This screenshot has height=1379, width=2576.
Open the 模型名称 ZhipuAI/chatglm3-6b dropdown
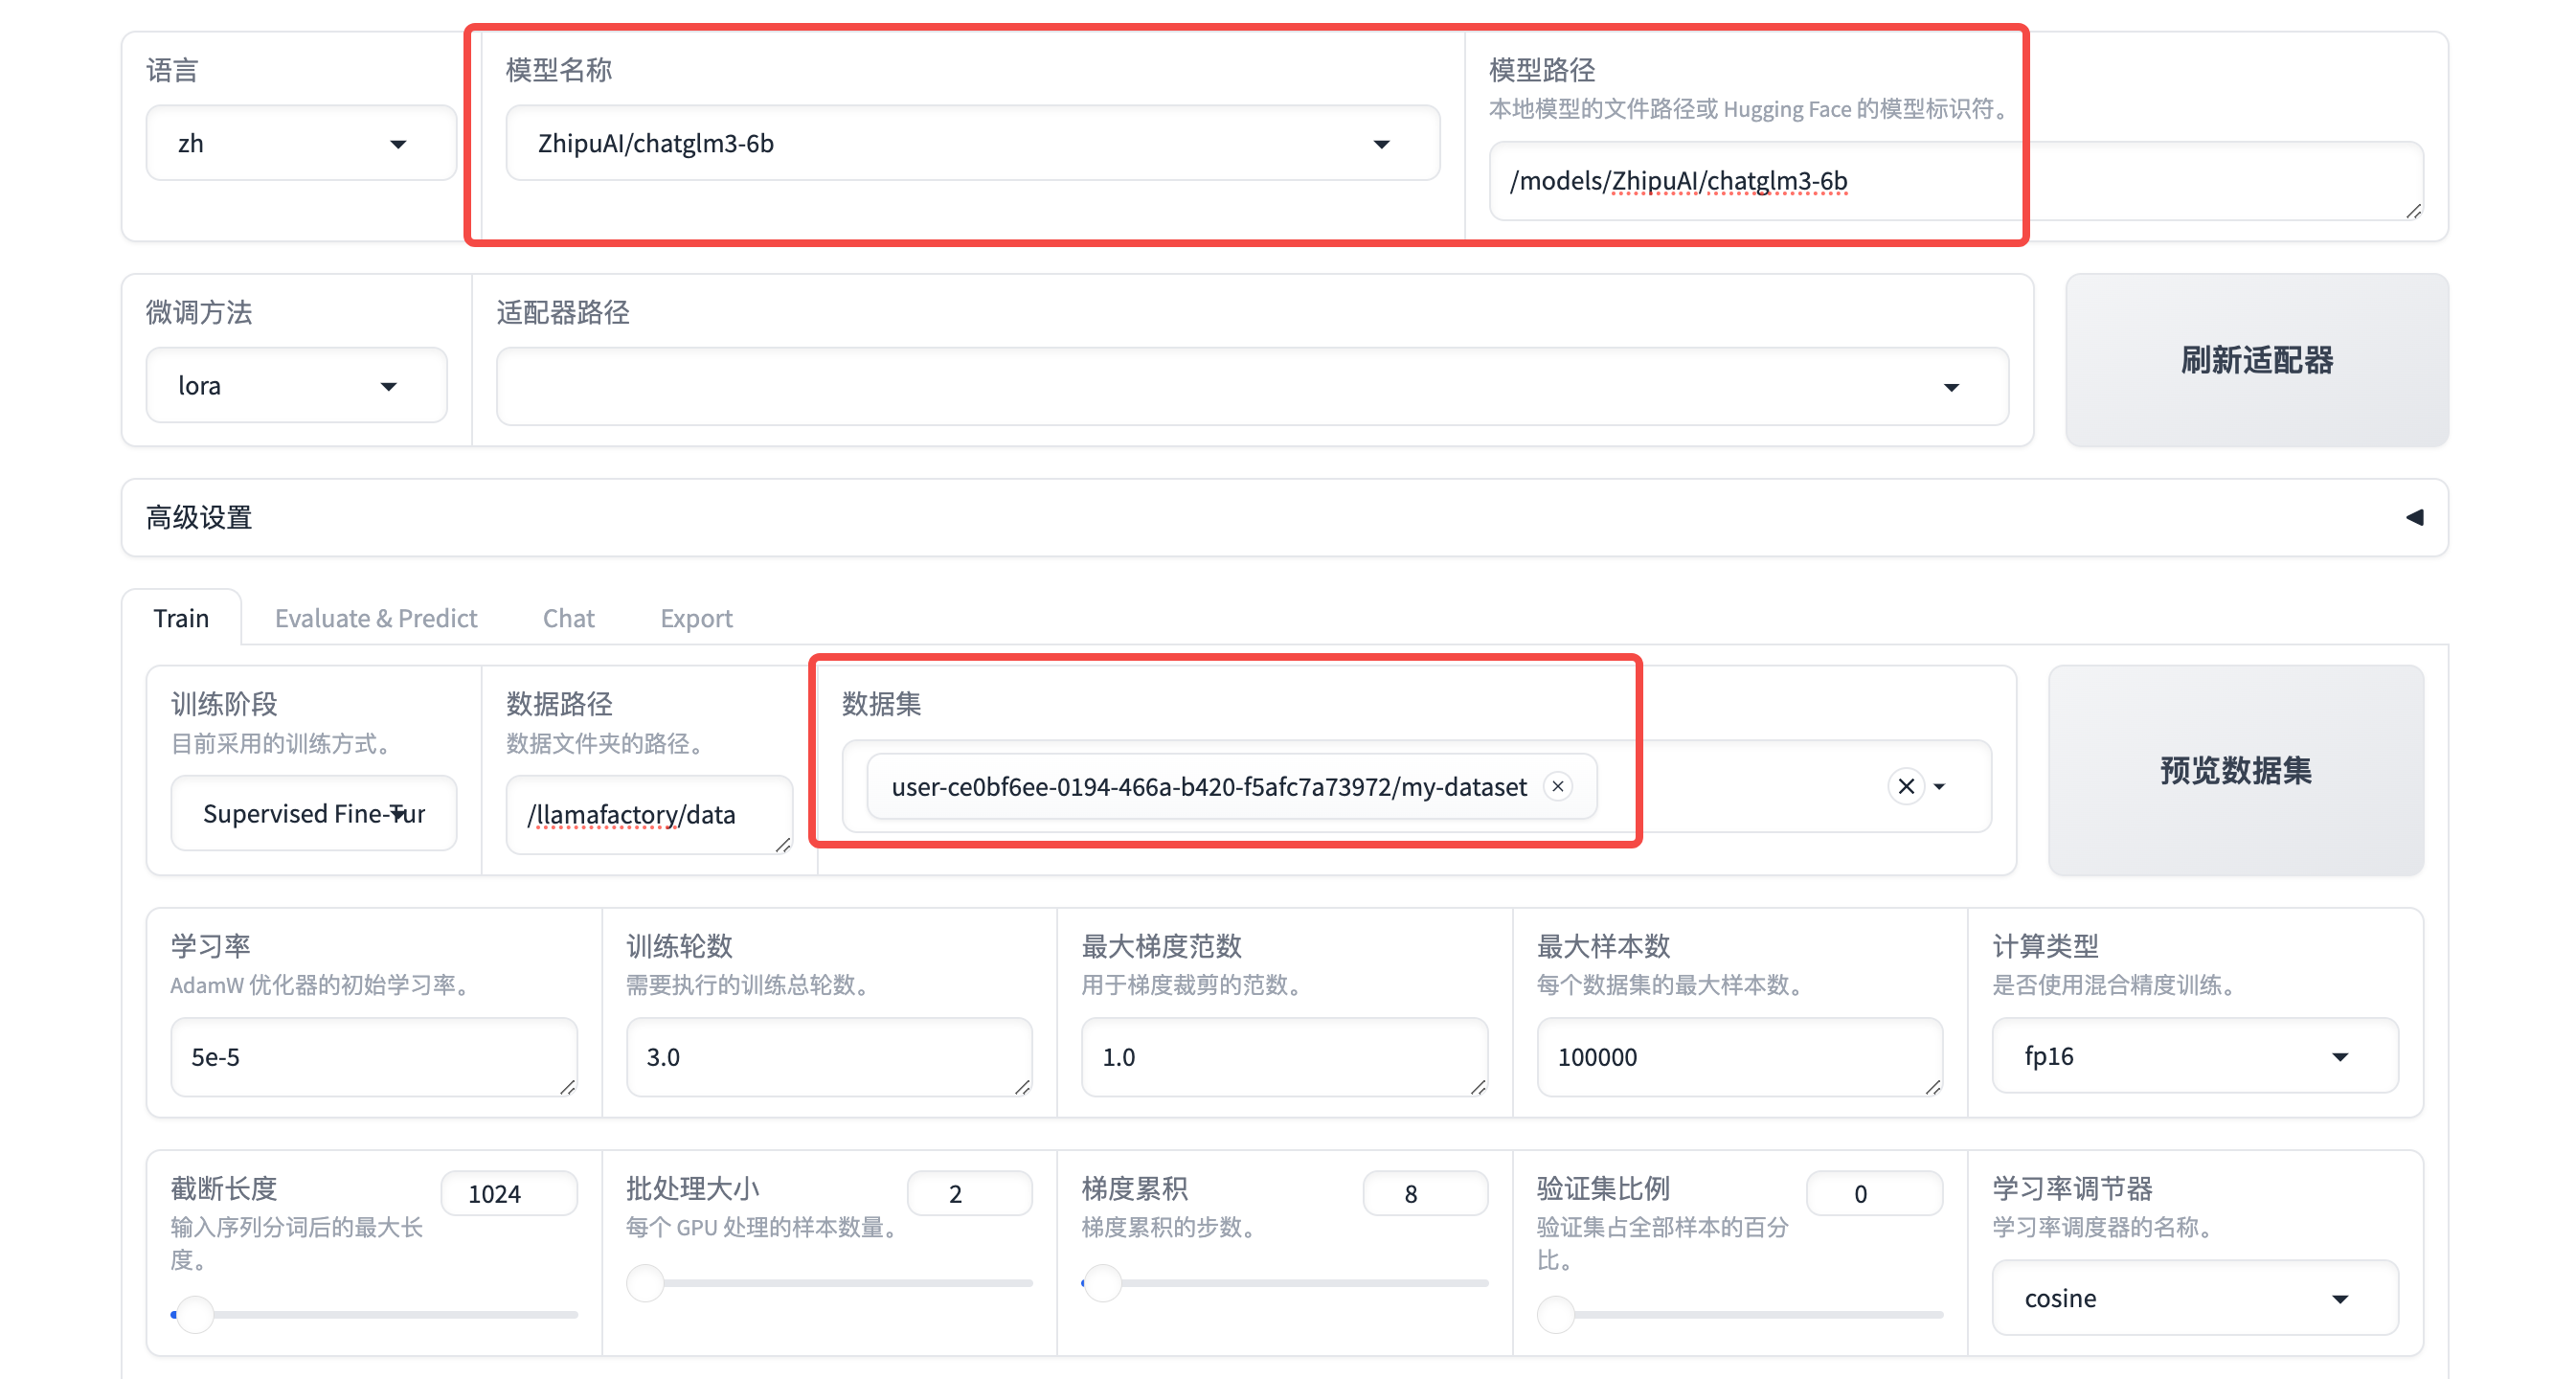pos(972,143)
